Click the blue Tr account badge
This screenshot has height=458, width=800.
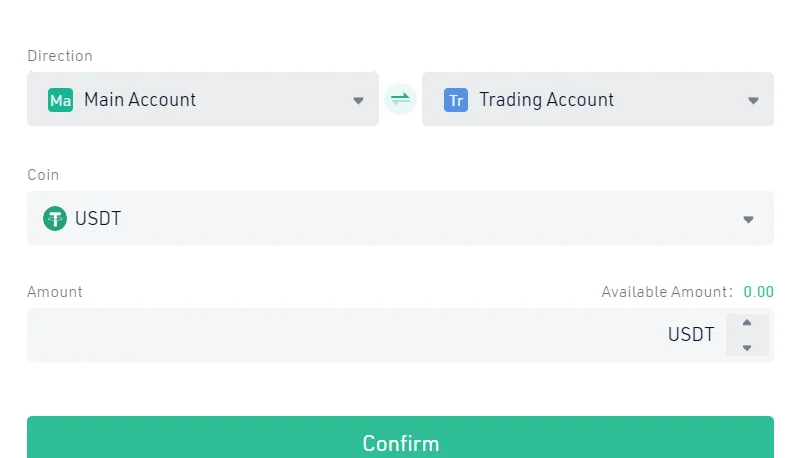click(456, 100)
